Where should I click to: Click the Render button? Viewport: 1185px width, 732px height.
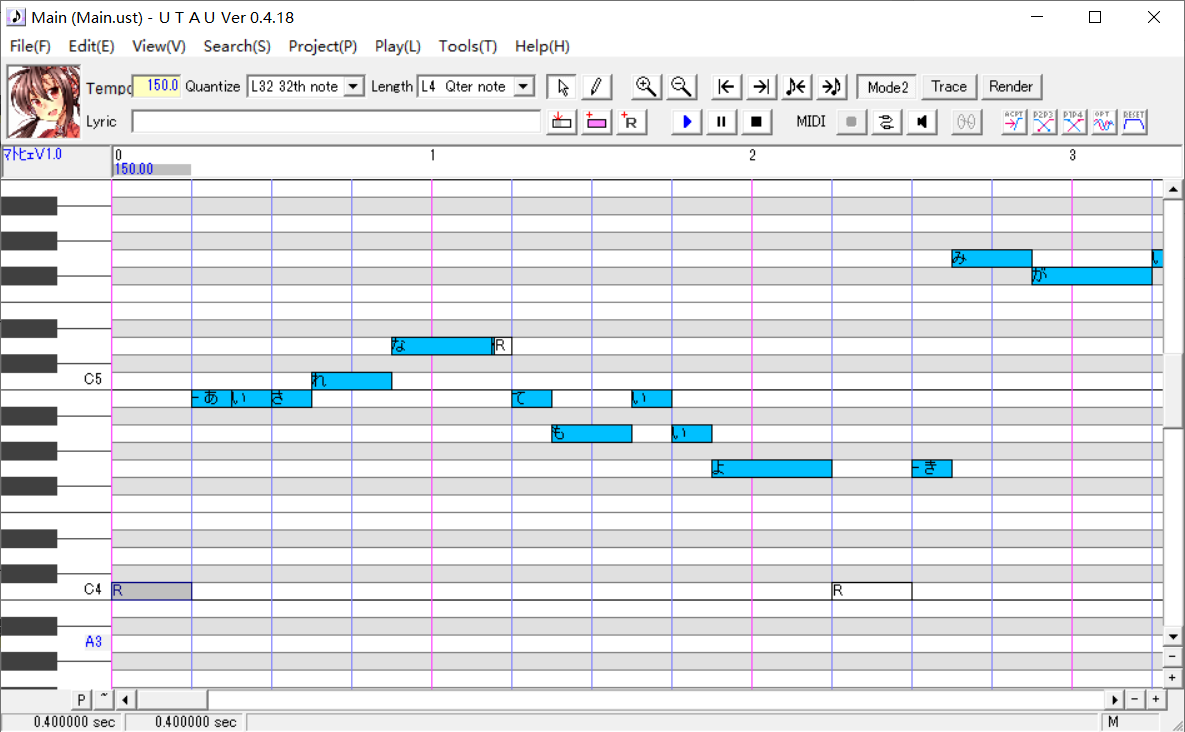point(1010,87)
